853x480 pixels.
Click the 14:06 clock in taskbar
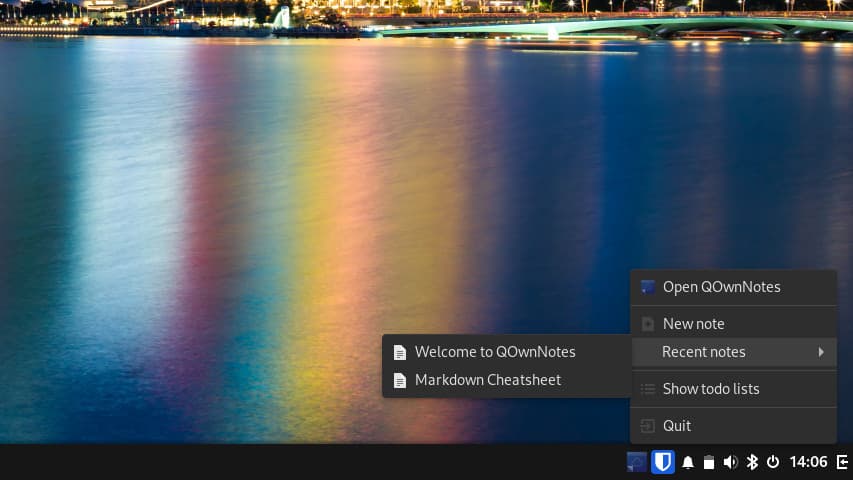point(808,462)
